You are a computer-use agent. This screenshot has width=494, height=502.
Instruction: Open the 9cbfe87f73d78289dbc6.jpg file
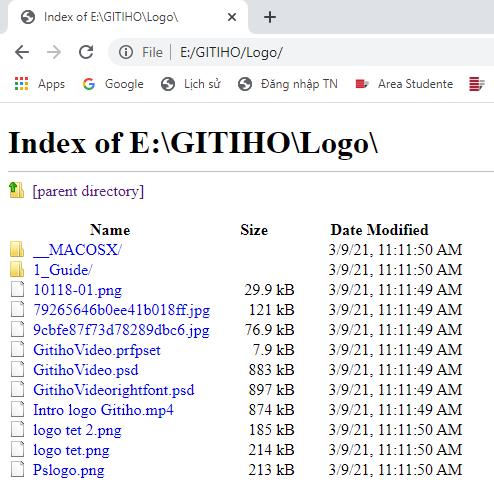point(121,330)
